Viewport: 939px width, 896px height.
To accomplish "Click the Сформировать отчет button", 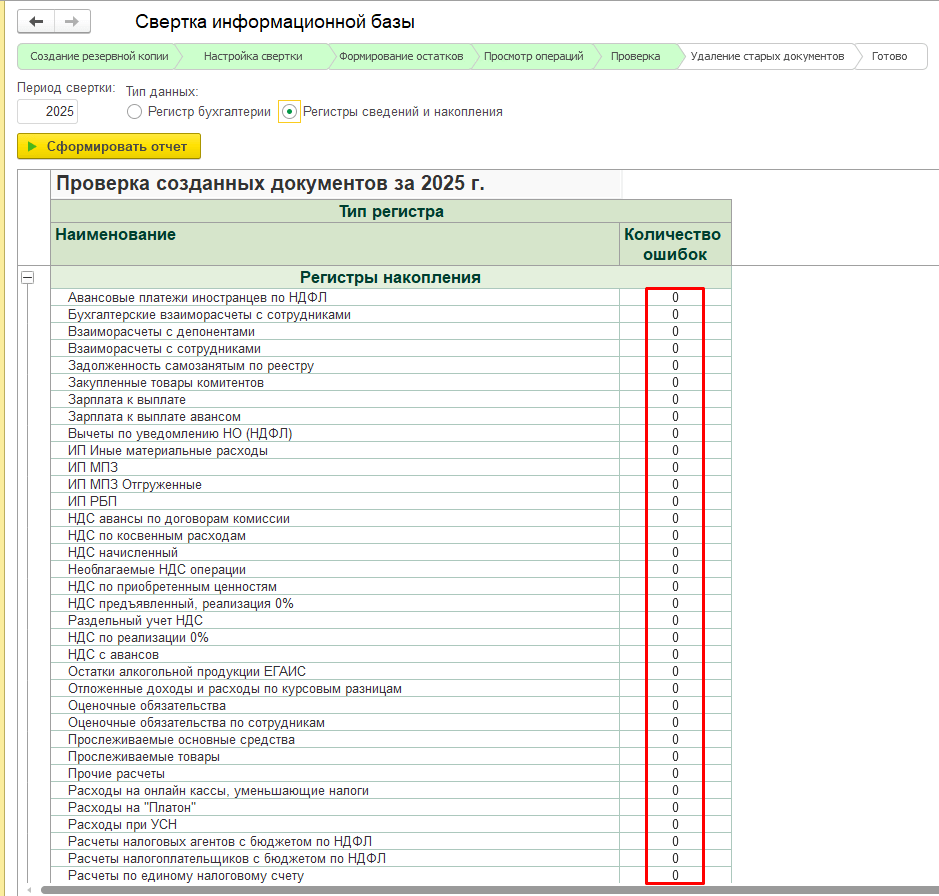I will (x=109, y=147).
